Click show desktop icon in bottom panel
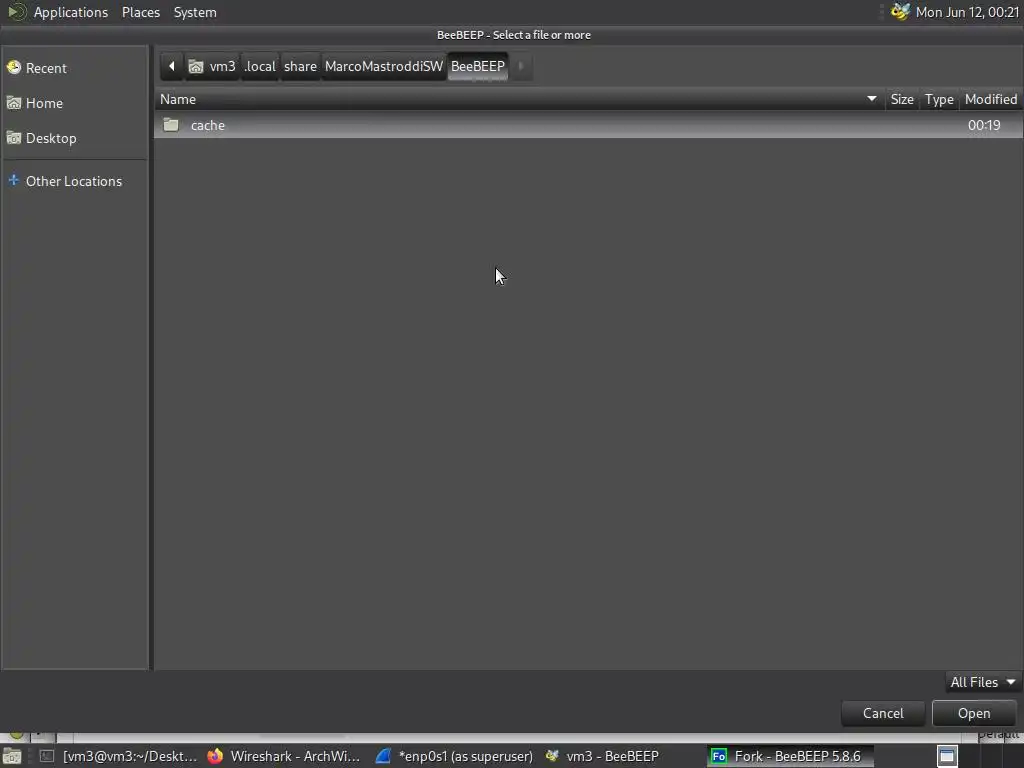 (12, 756)
